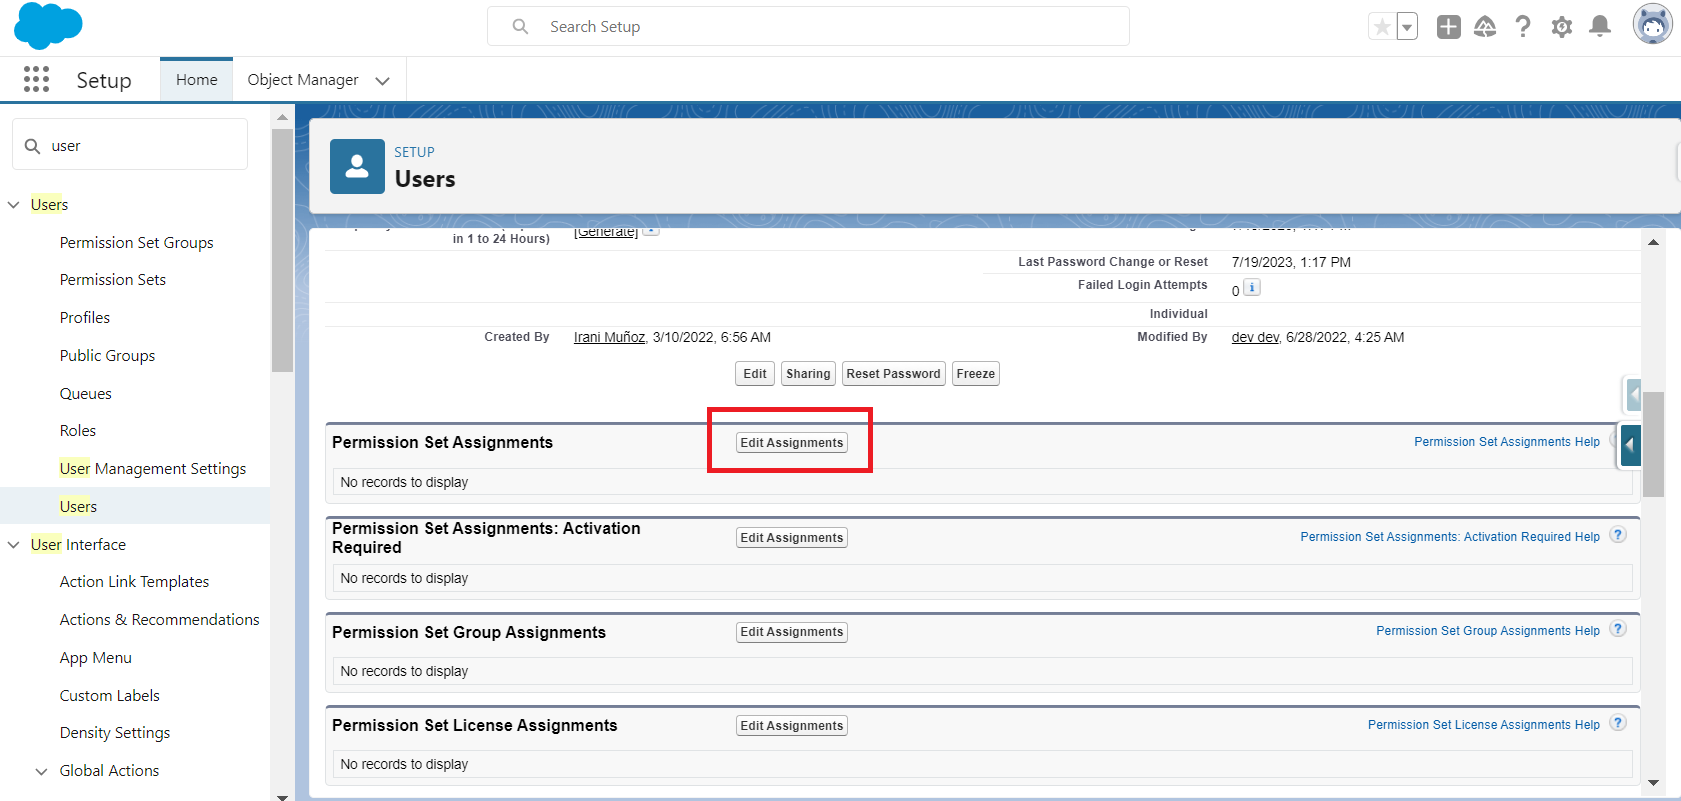Open the Guidance Center trail icon
This screenshot has width=1681, height=801.
pos(1485,27)
